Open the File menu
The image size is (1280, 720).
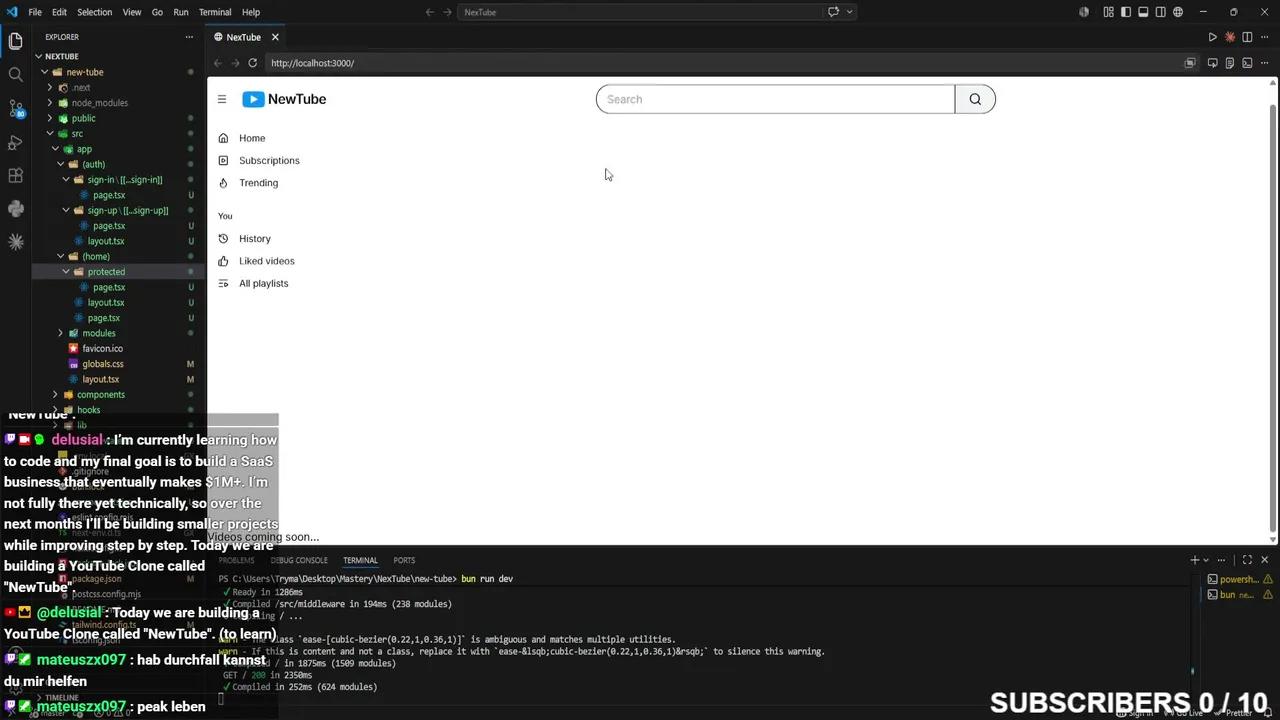pyautogui.click(x=35, y=12)
